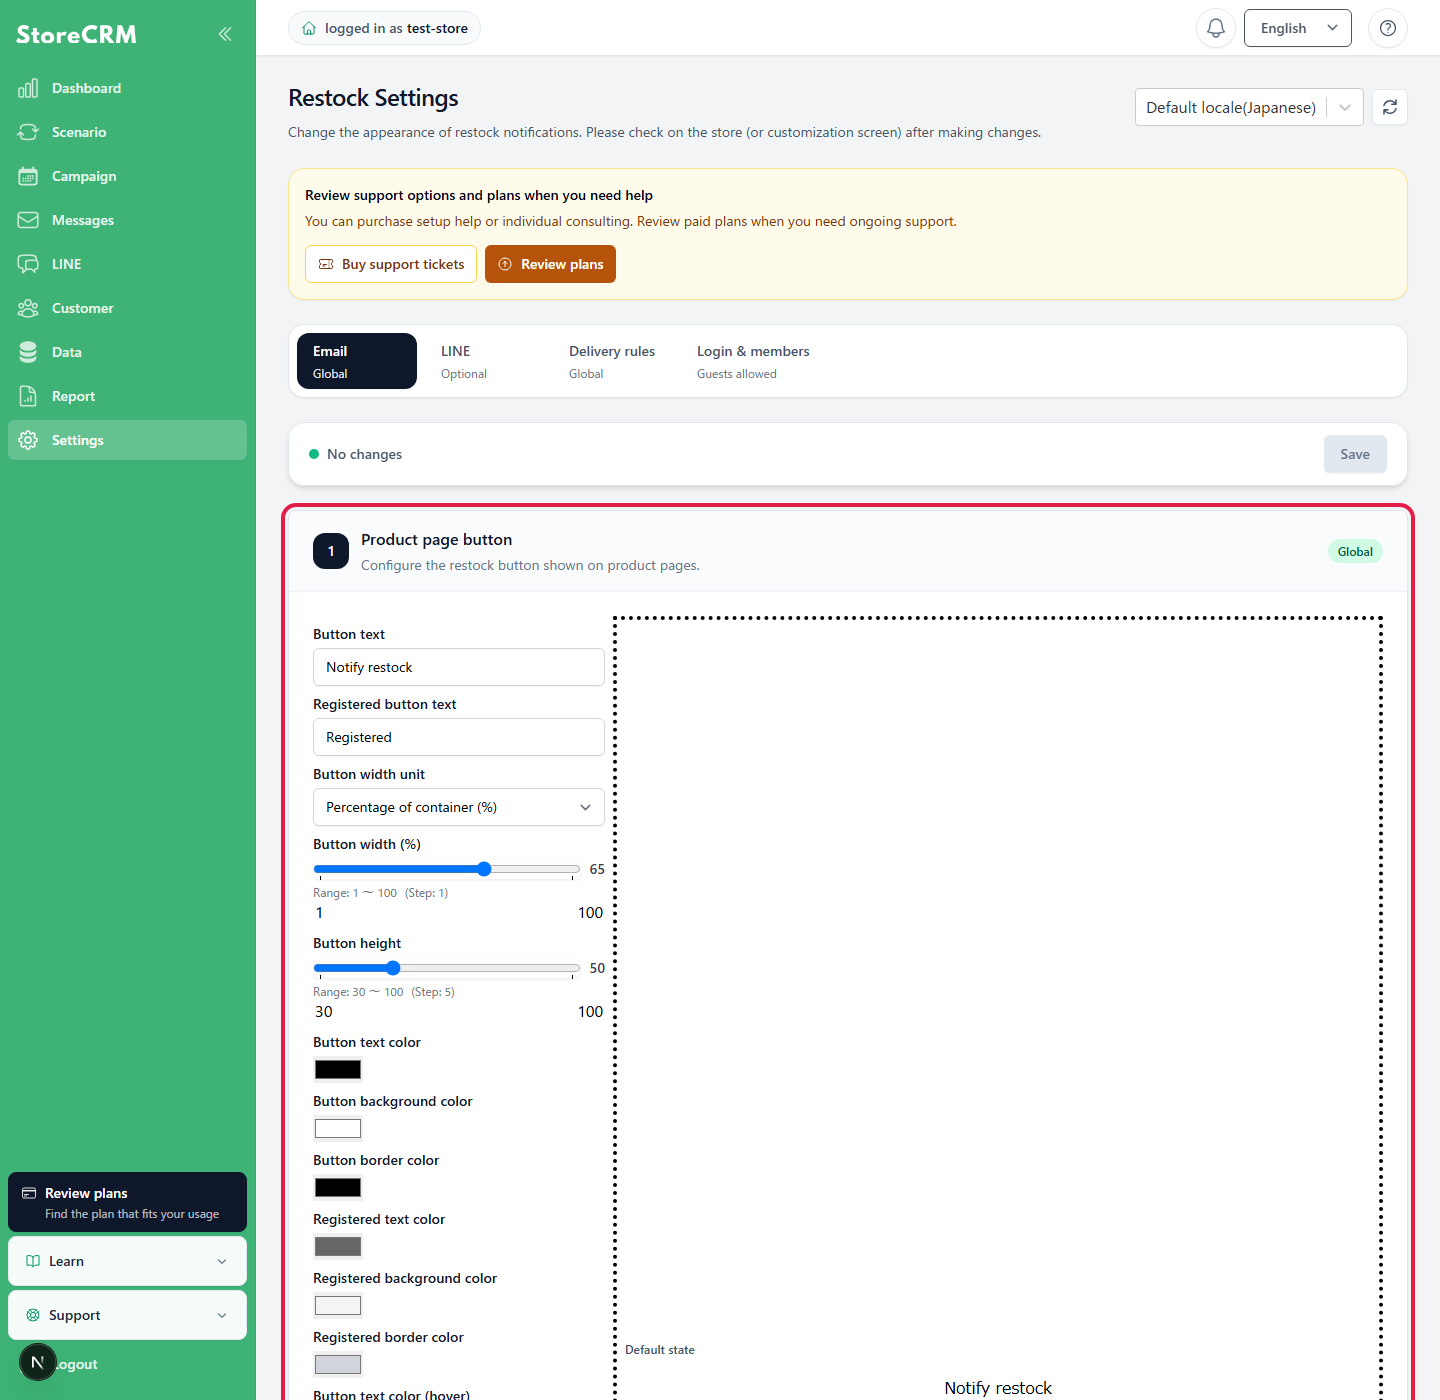This screenshot has width=1440, height=1400.
Task: Click the Save button
Action: click(1355, 454)
